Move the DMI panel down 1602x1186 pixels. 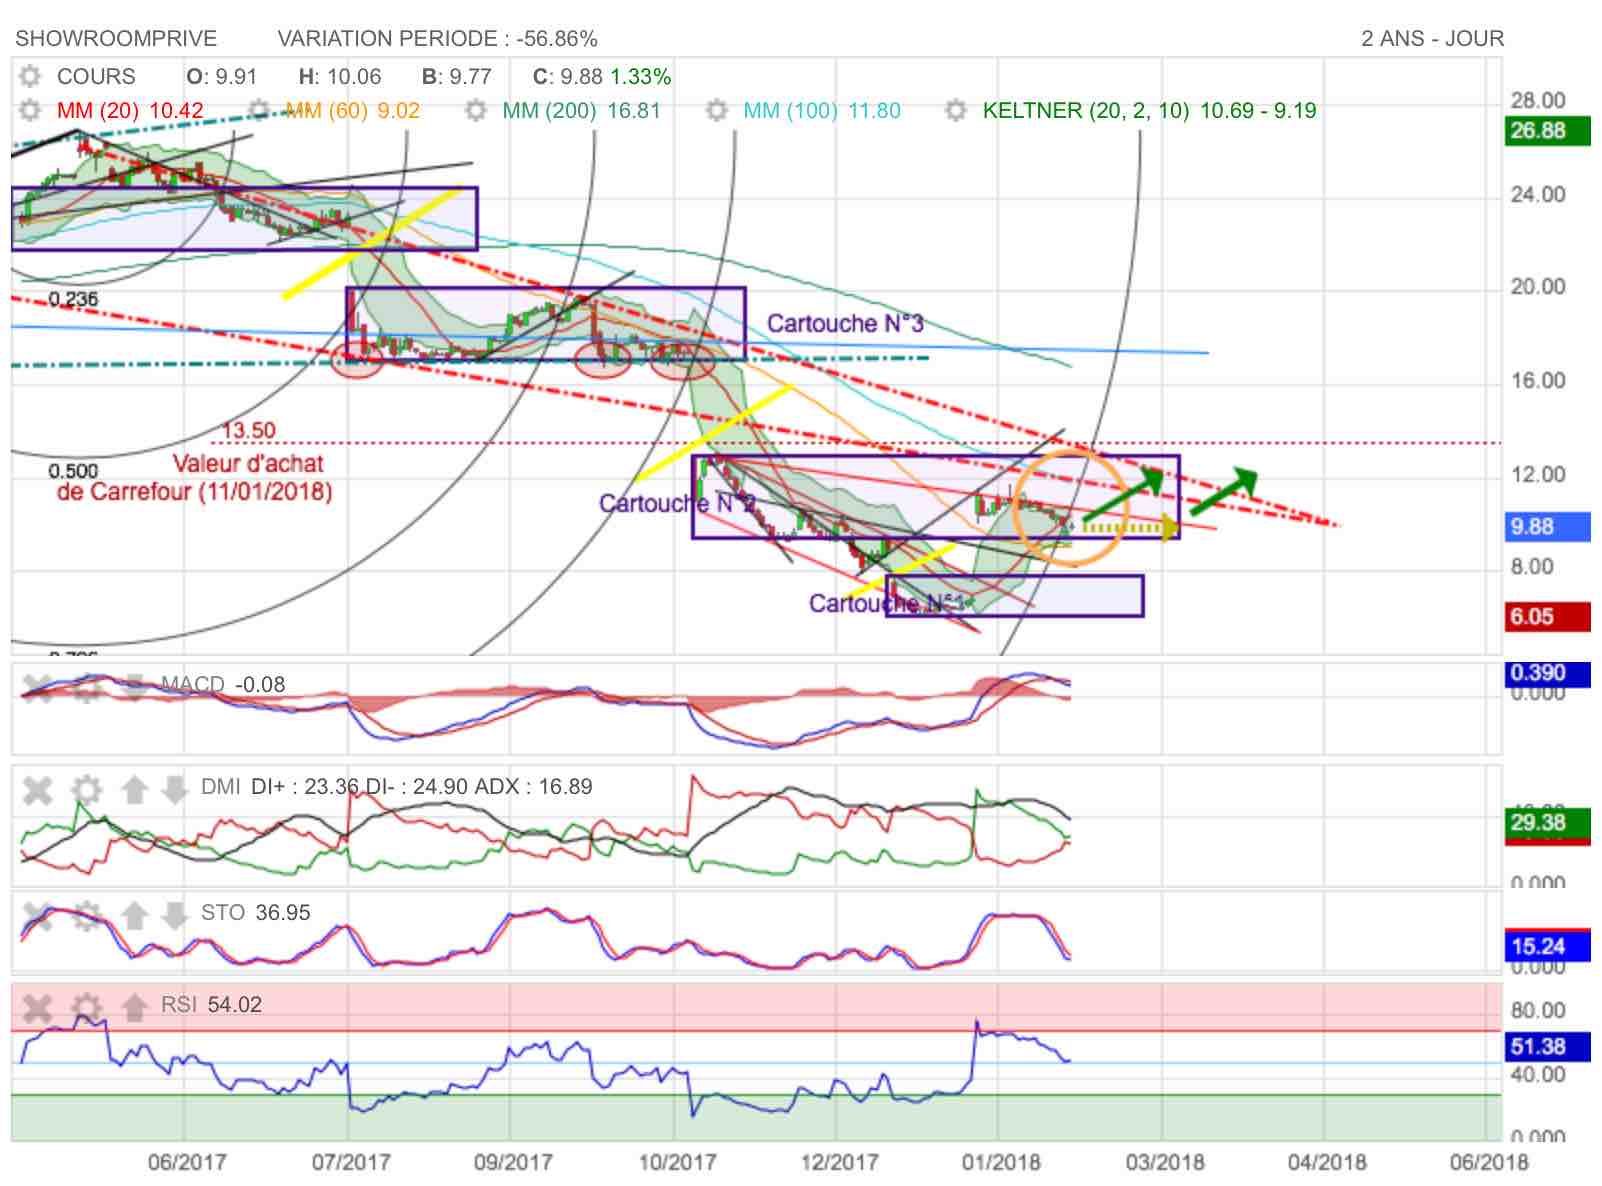[x=174, y=790]
